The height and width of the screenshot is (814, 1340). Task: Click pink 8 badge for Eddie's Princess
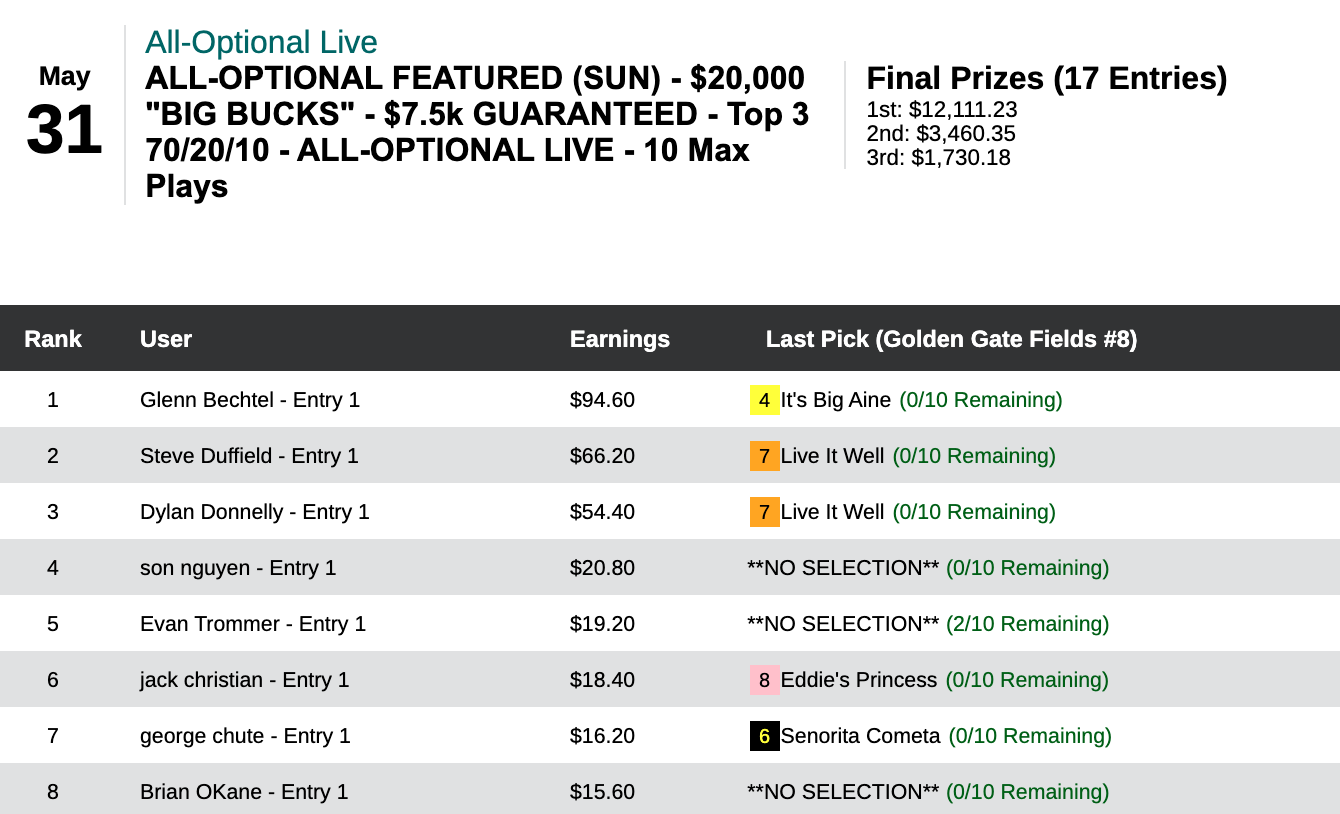tap(764, 680)
